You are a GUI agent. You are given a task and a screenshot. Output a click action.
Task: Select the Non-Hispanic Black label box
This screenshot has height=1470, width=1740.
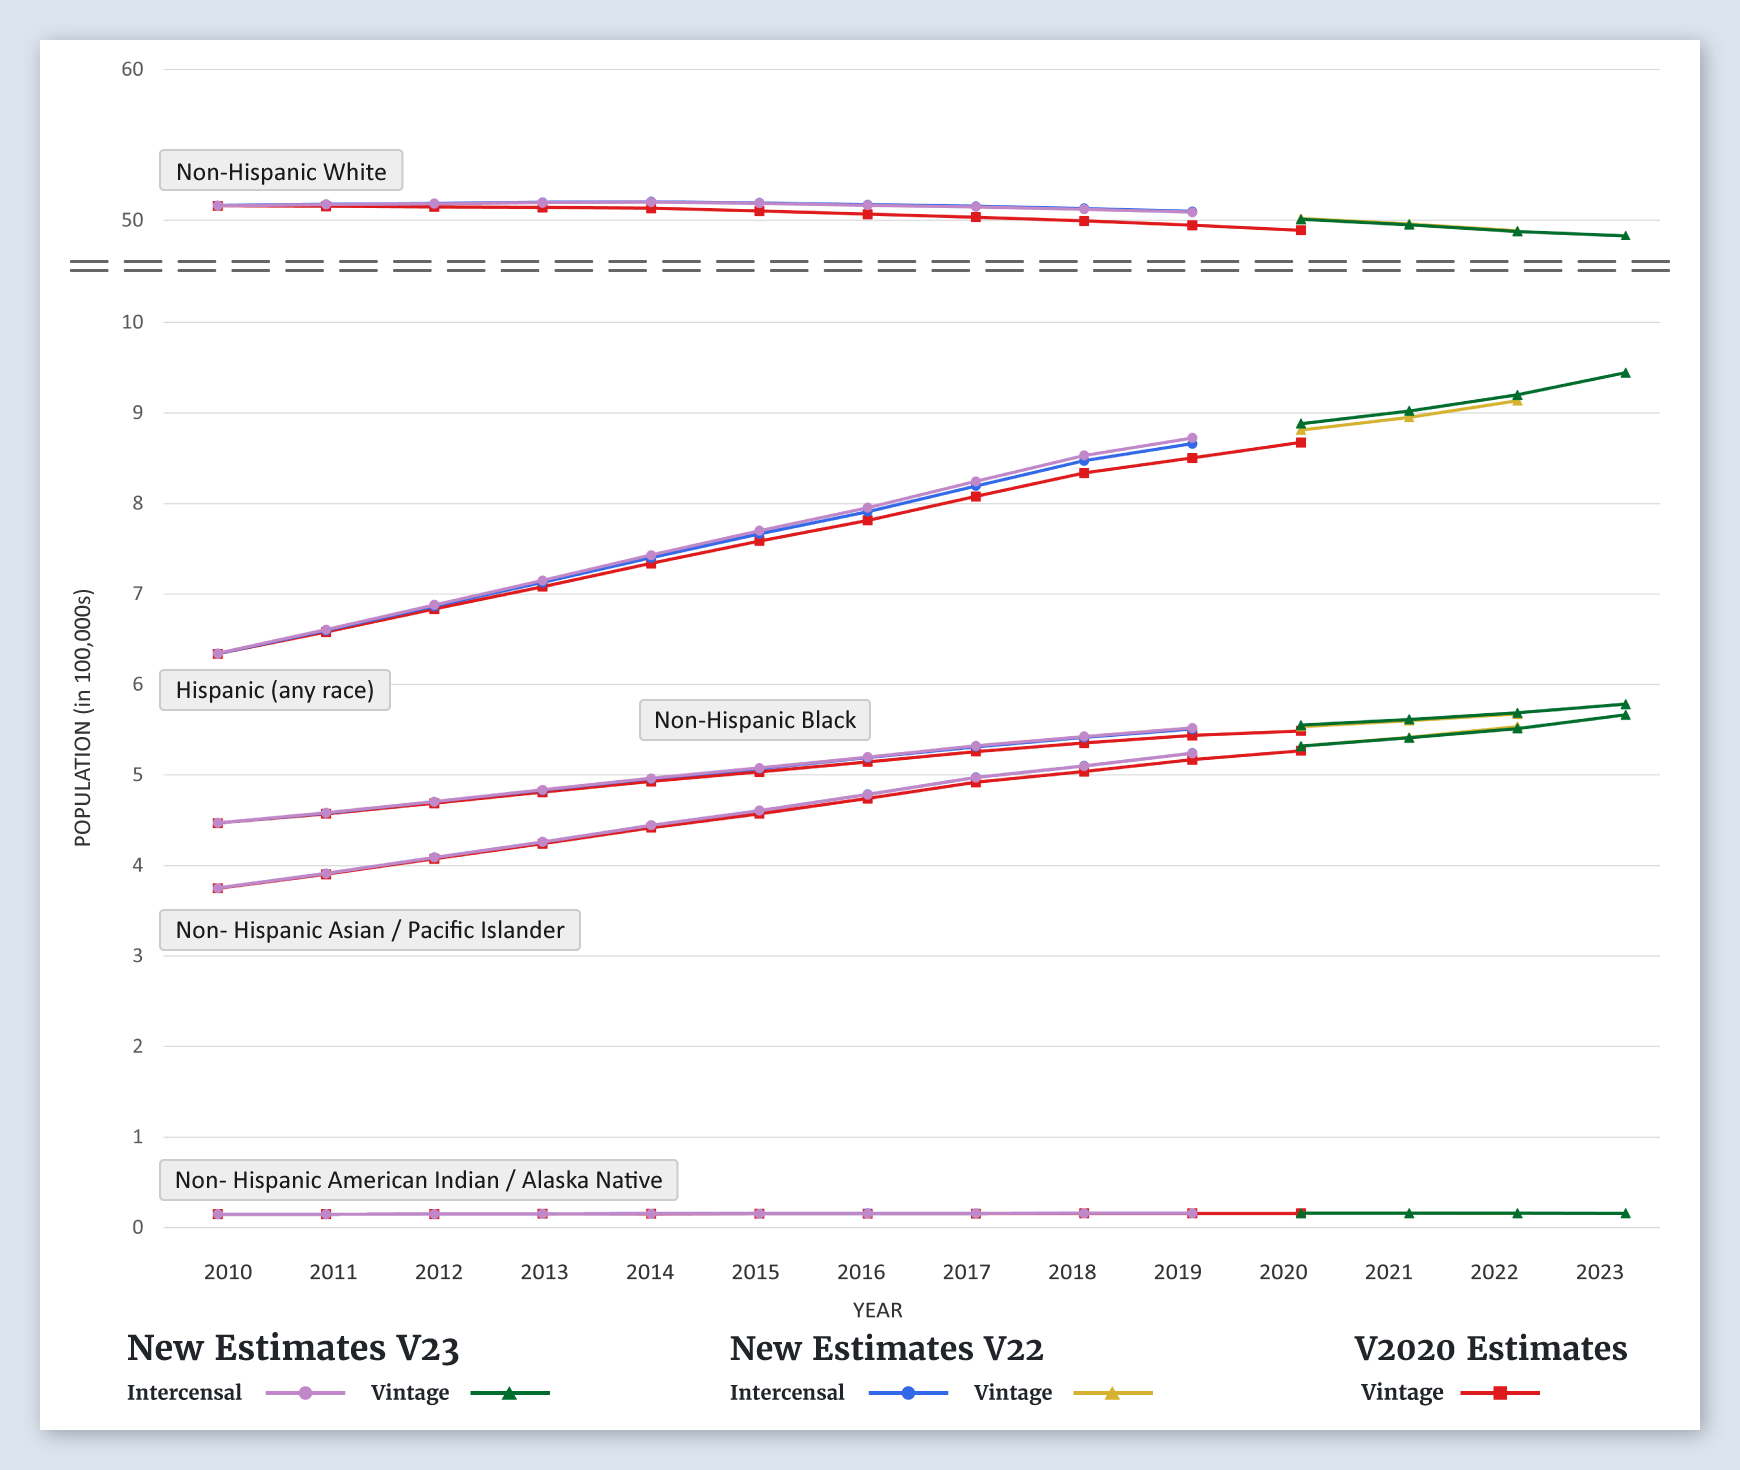click(x=755, y=720)
